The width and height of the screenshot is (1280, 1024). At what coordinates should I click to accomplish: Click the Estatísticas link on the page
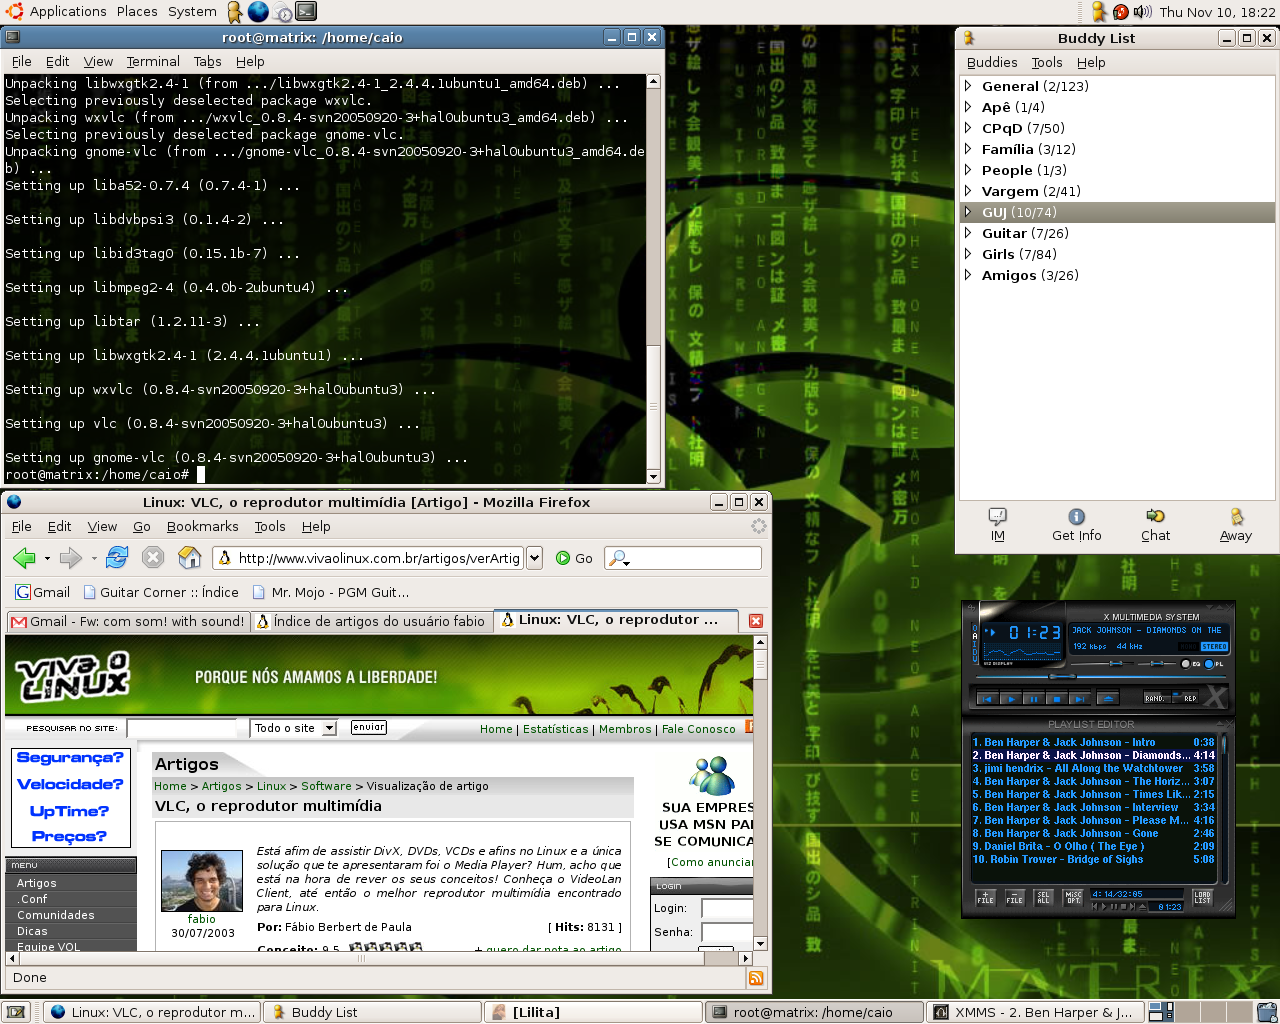556,729
